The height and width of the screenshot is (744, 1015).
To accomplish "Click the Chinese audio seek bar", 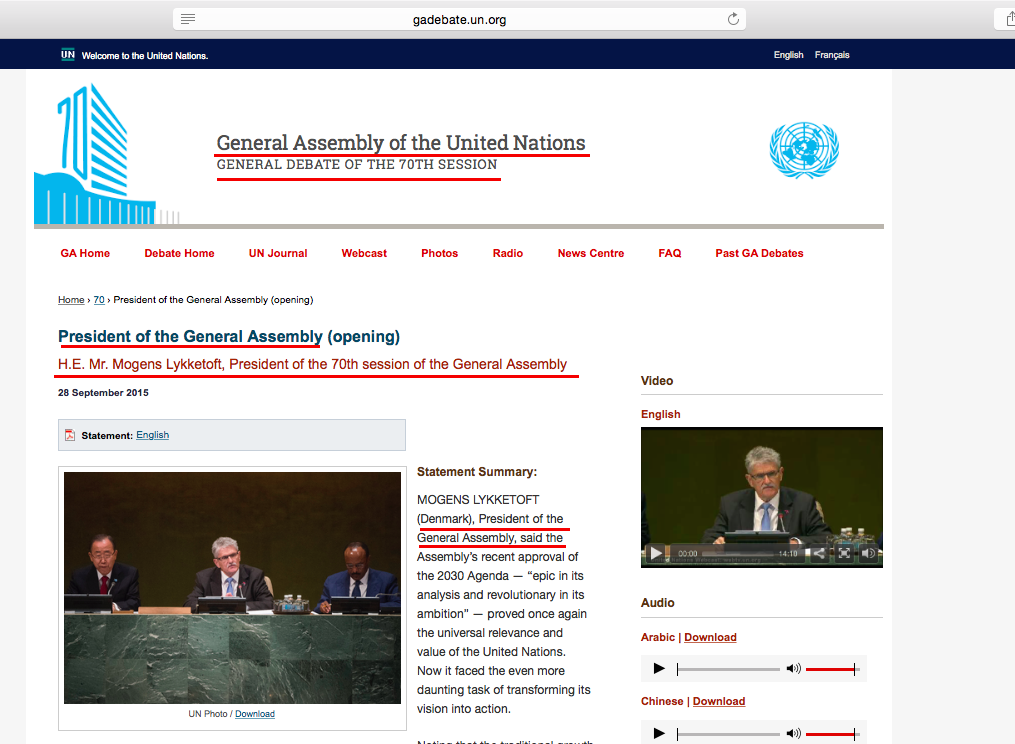I will coord(728,734).
